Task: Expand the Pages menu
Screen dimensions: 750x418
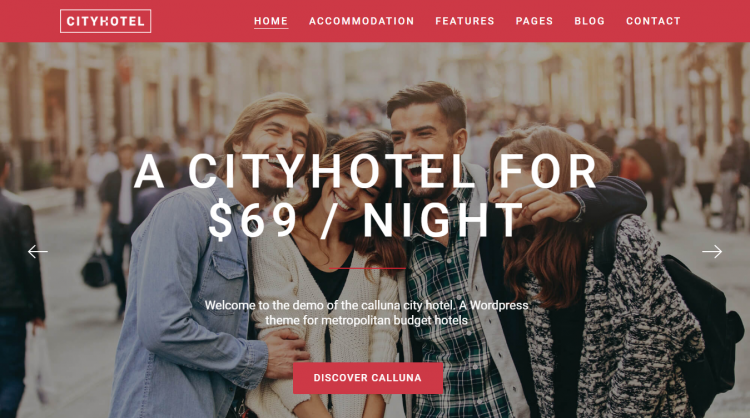Action: pos(534,21)
